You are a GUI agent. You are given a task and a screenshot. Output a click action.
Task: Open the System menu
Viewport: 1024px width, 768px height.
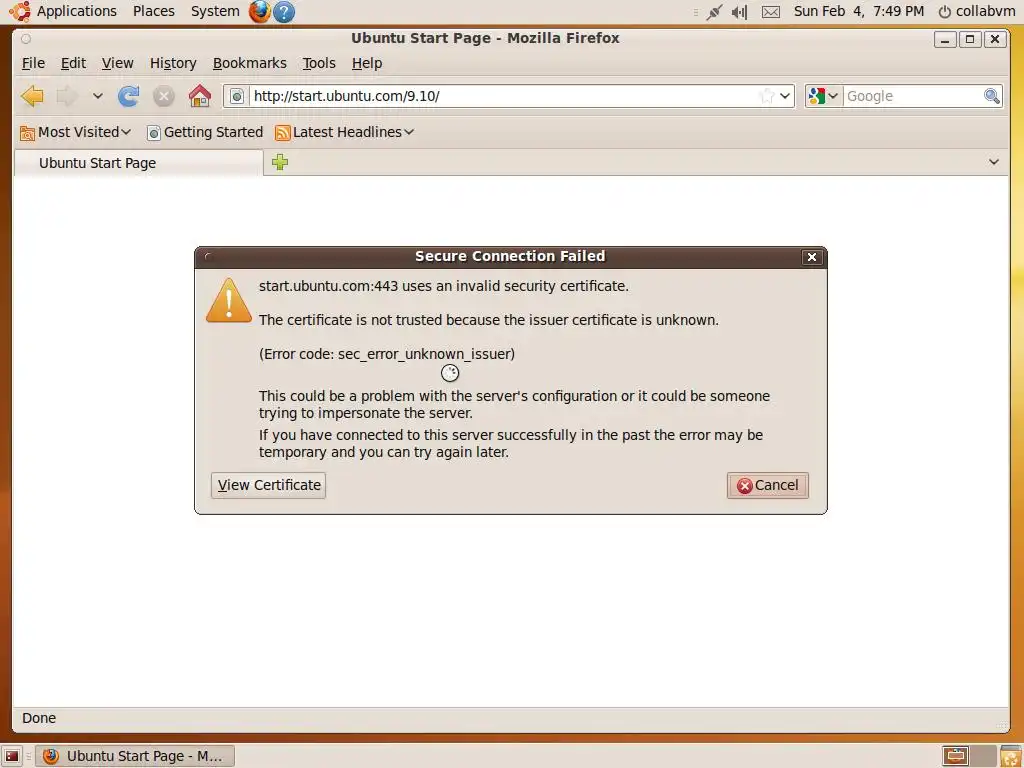215,11
